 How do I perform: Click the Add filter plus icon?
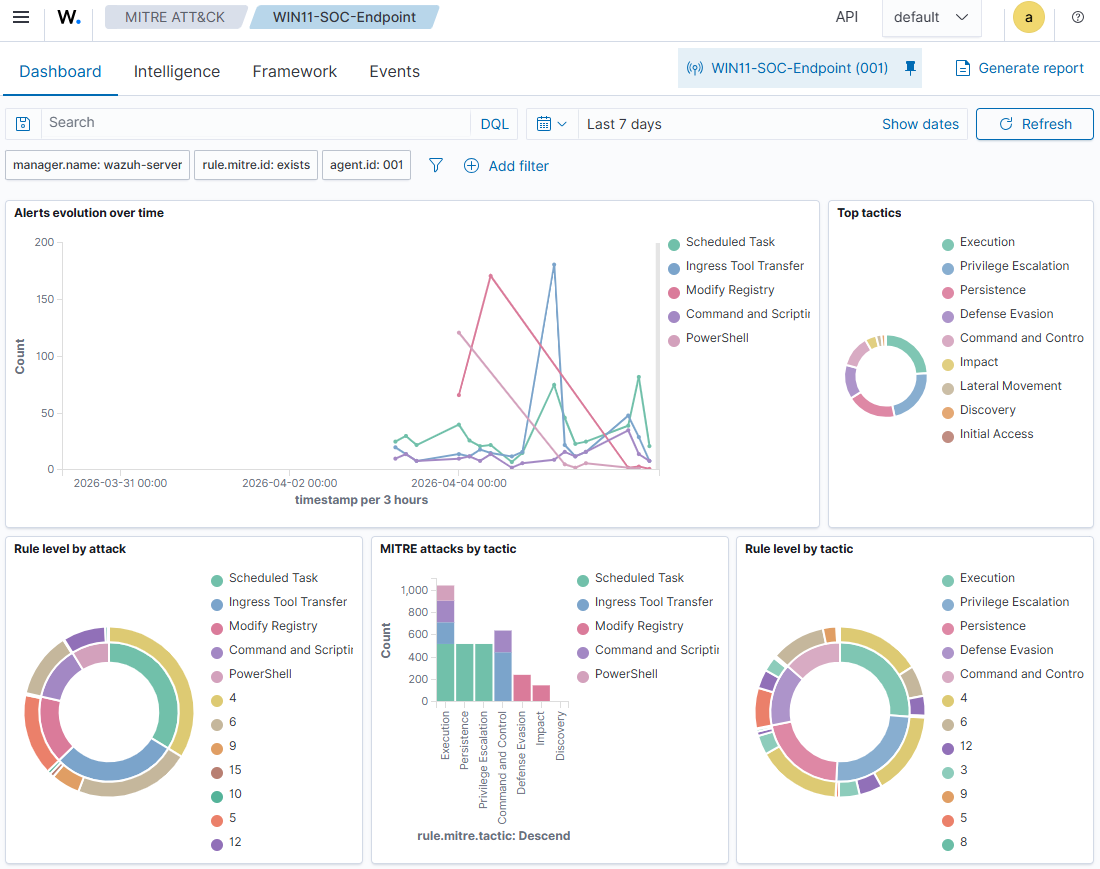tap(472, 166)
